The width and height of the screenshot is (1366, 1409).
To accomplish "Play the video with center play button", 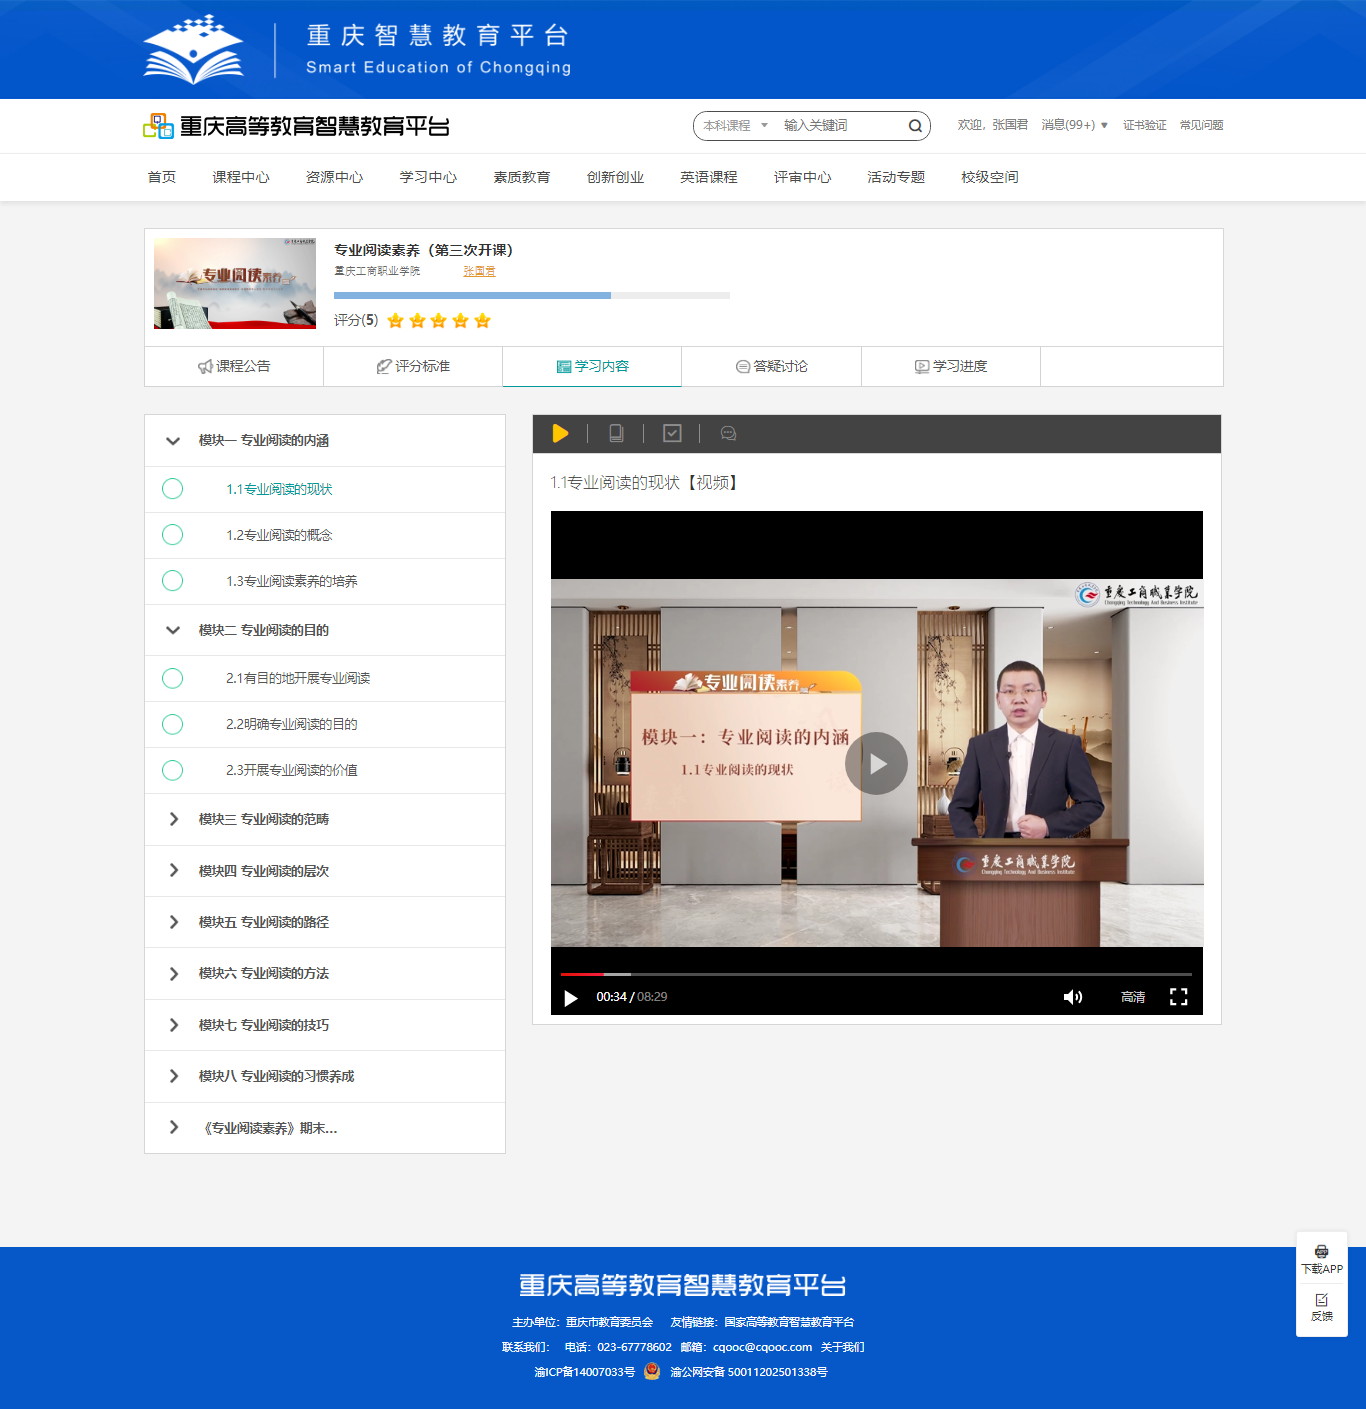I will click(x=876, y=764).
